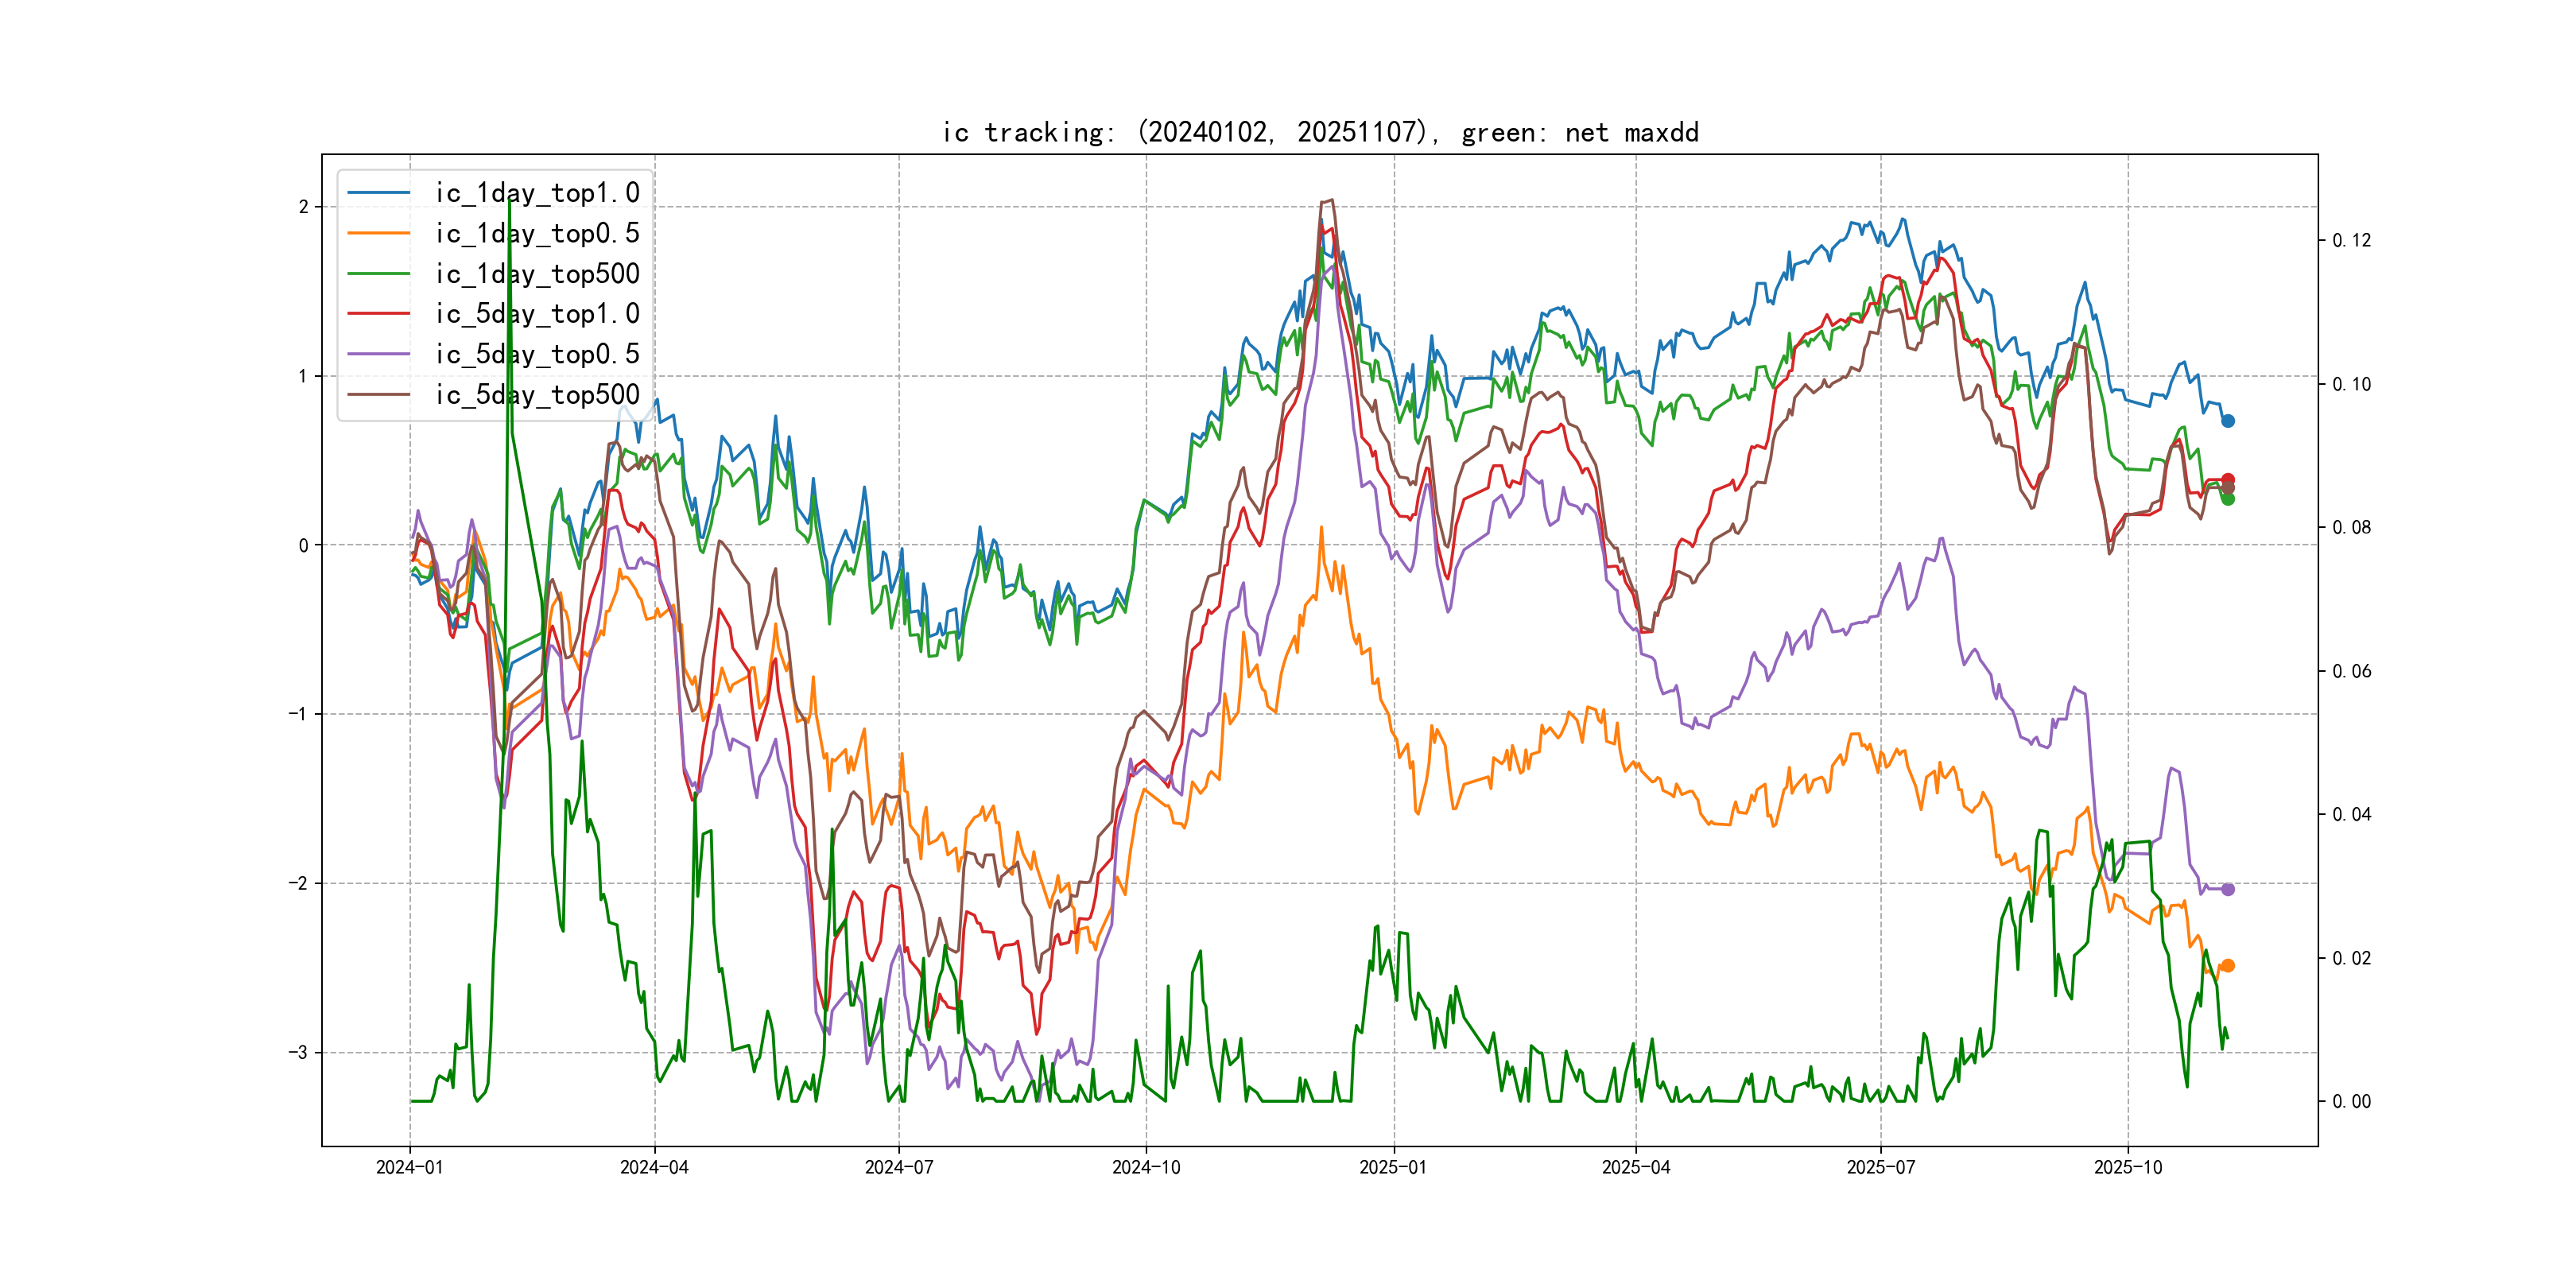2576x1288 pixels.
Task: Click the 2024-10 x-axis tick label
Action: pos(1146,1167)
